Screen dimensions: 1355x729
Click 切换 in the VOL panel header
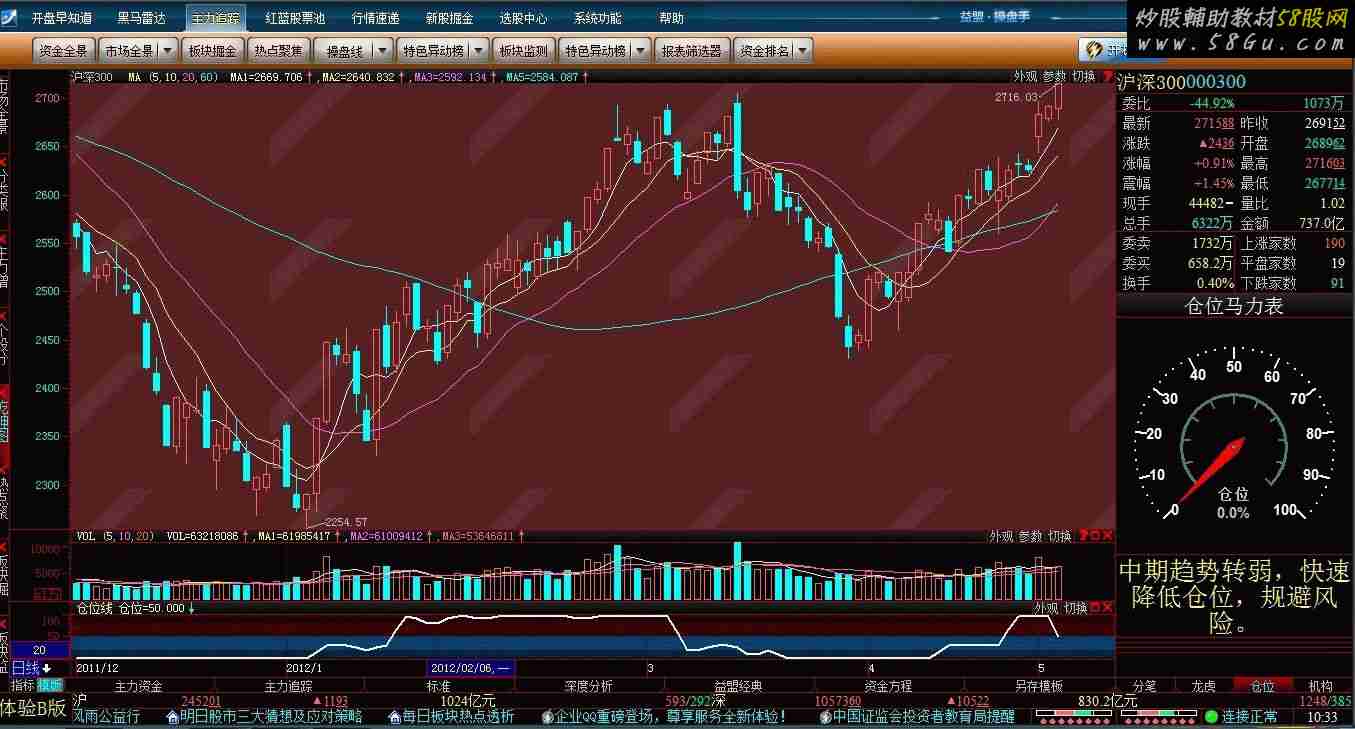click(x=1060, y=537)
